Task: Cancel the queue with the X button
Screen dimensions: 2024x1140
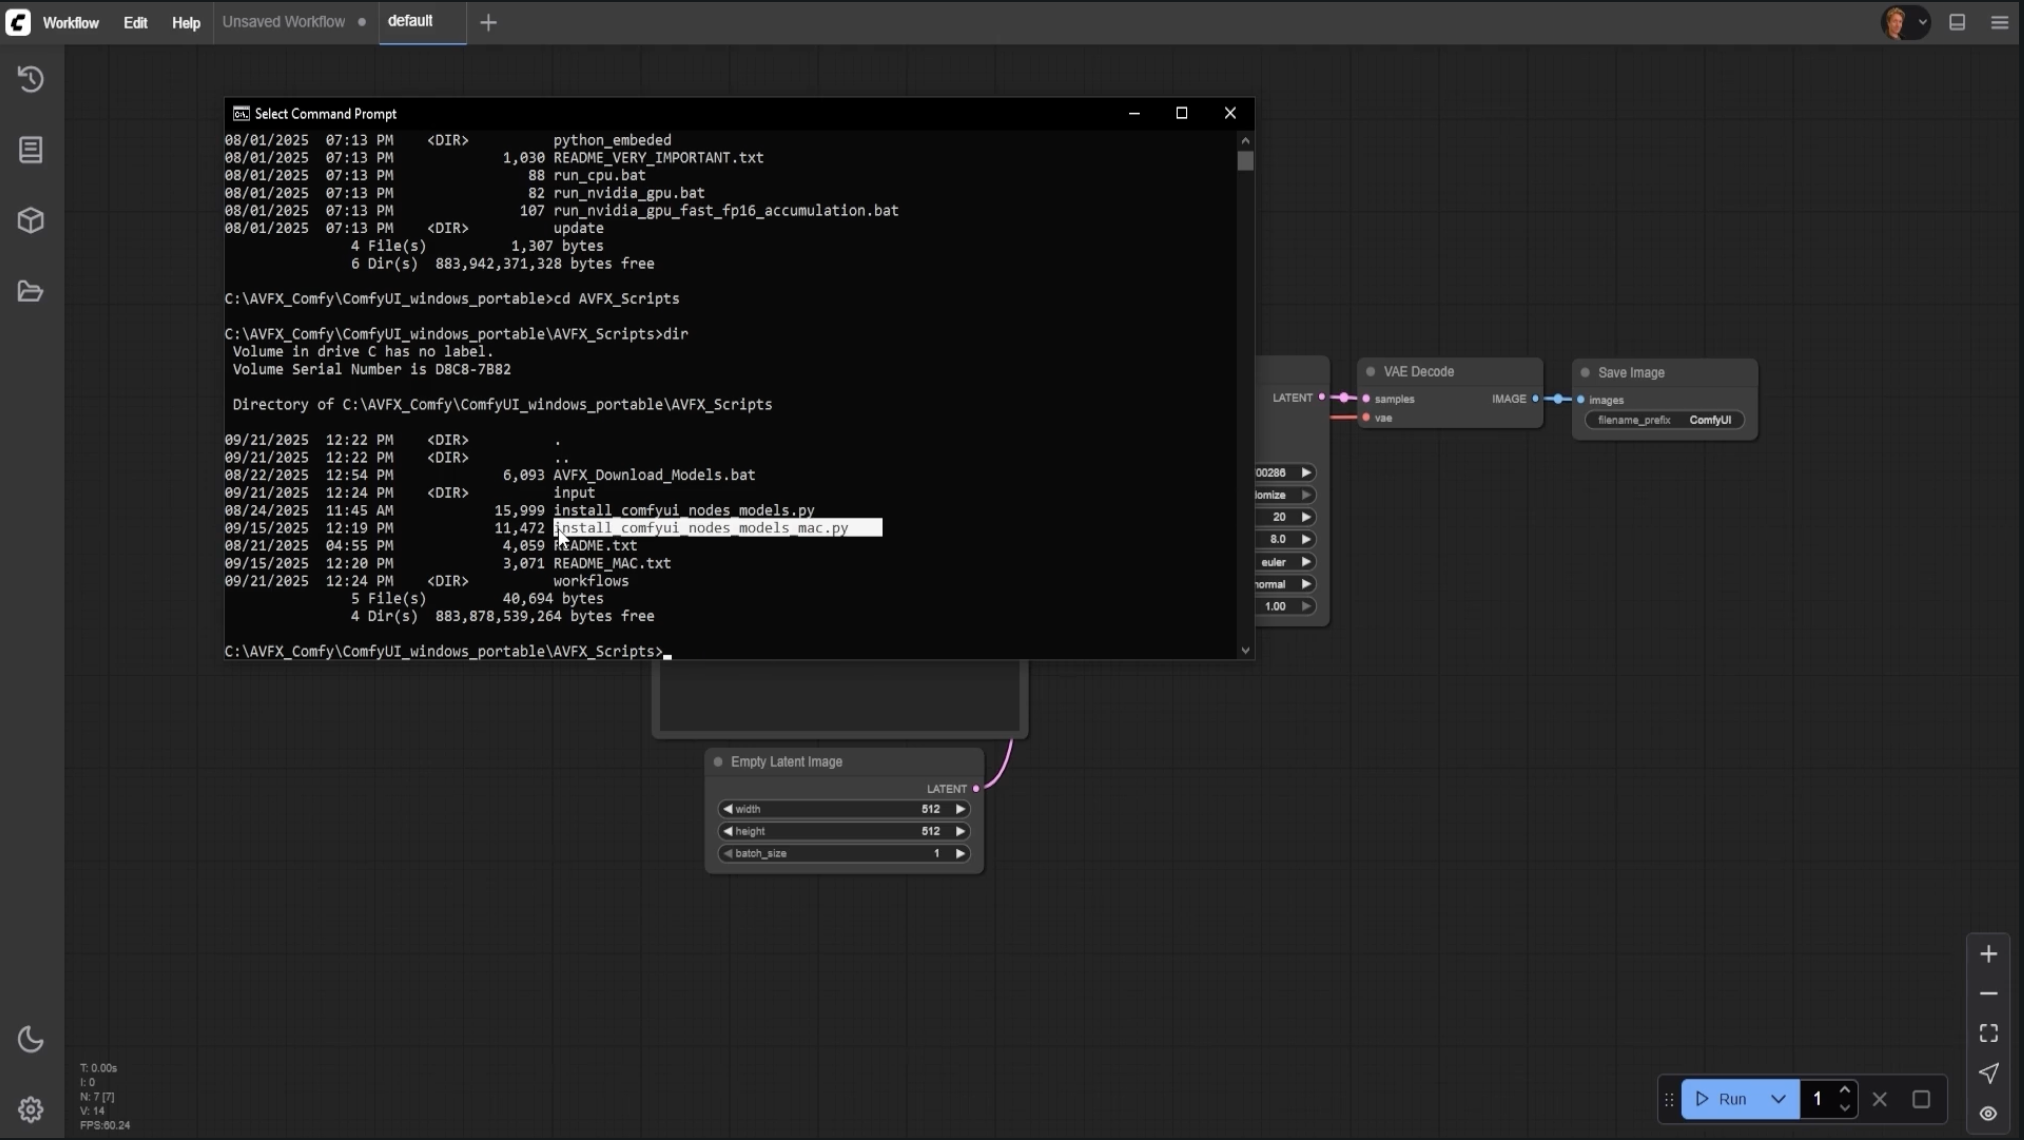Action: (x=1880, y=1099)
